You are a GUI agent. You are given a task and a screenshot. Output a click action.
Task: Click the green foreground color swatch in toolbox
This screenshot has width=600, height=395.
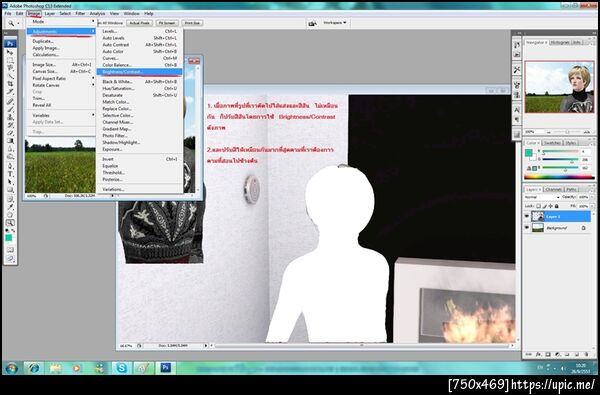[x=8, y=238]
